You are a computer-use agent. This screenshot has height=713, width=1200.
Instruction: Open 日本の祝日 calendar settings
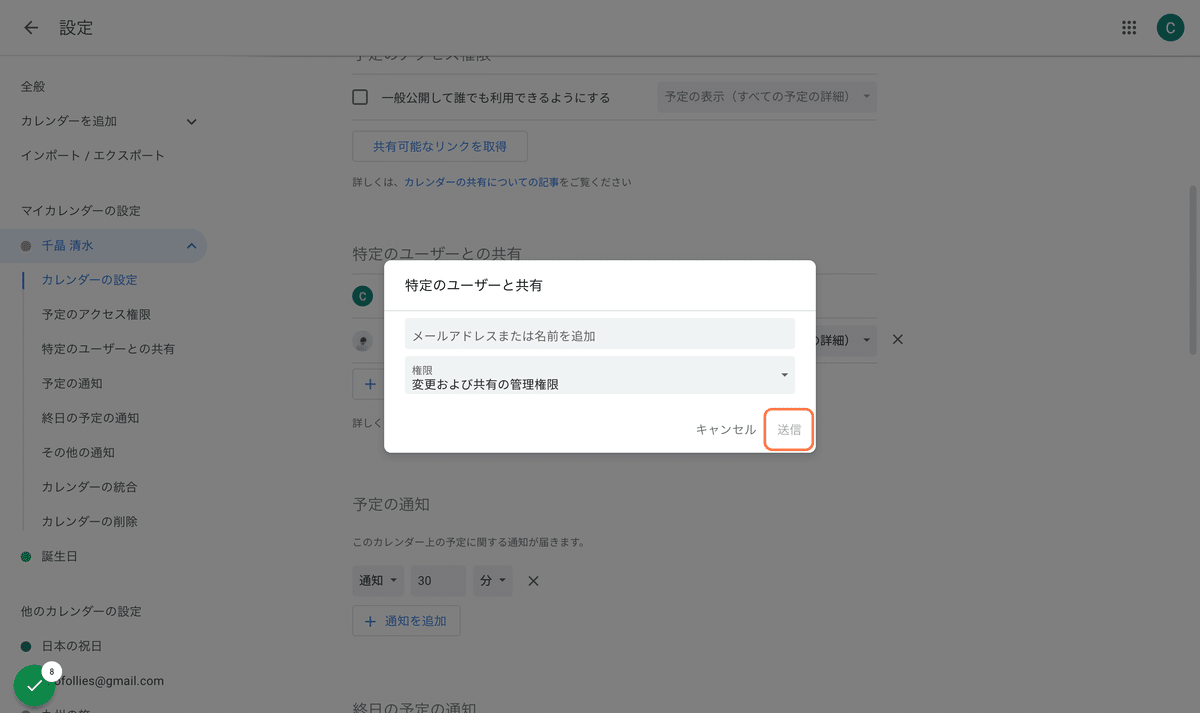coord(72,647)
